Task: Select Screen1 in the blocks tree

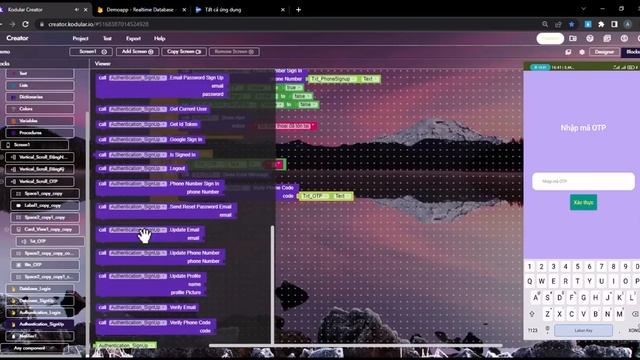Action: point(35,144)
